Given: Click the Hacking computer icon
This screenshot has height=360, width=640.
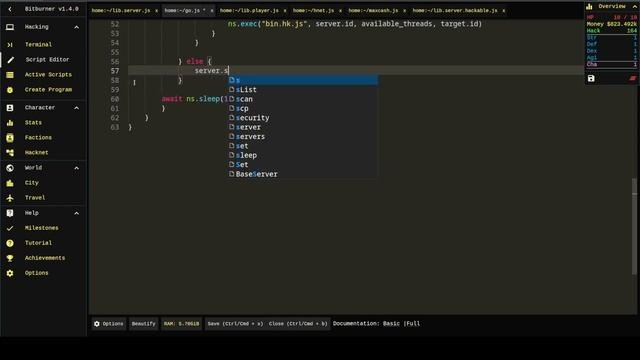Looking at the screenshot, I should 10,27.
